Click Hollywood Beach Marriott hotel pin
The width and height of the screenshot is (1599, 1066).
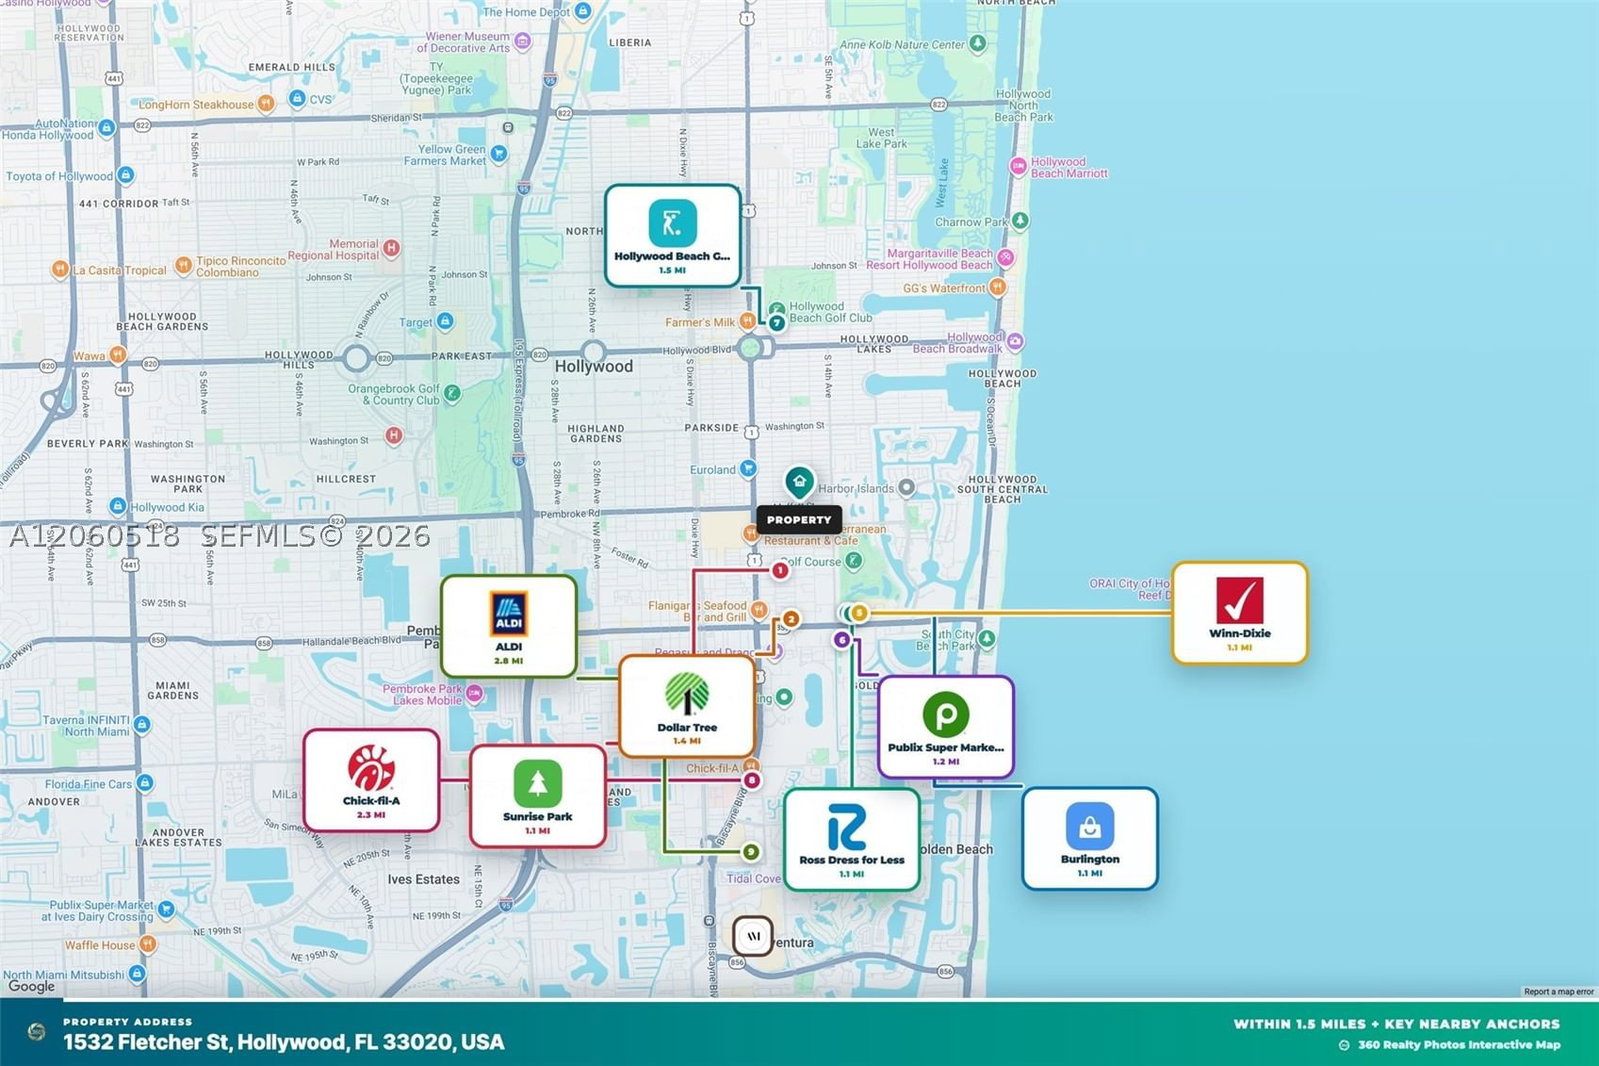click(1018, 166)
